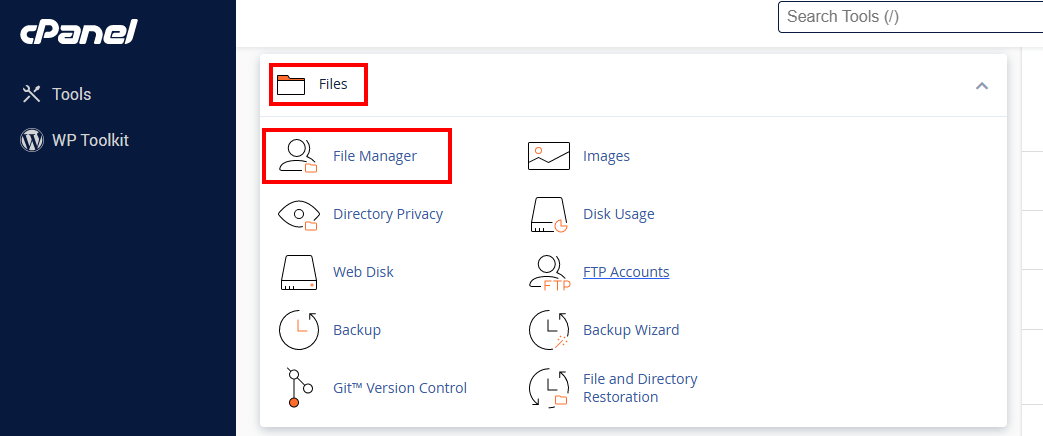Click the File and Directory Restoration icon
The width and height of the screenshot is (1043, 436).
(x=549, y=387)
